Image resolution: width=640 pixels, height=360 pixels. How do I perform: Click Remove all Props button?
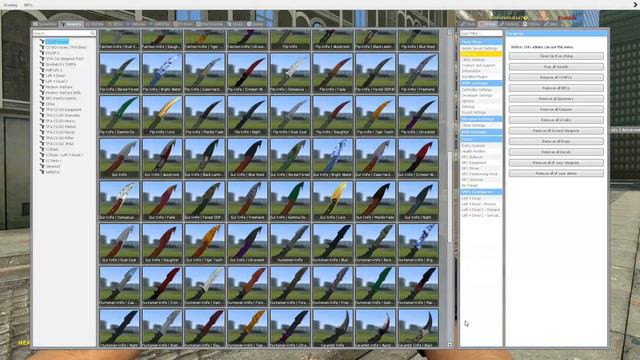(556, 141)
